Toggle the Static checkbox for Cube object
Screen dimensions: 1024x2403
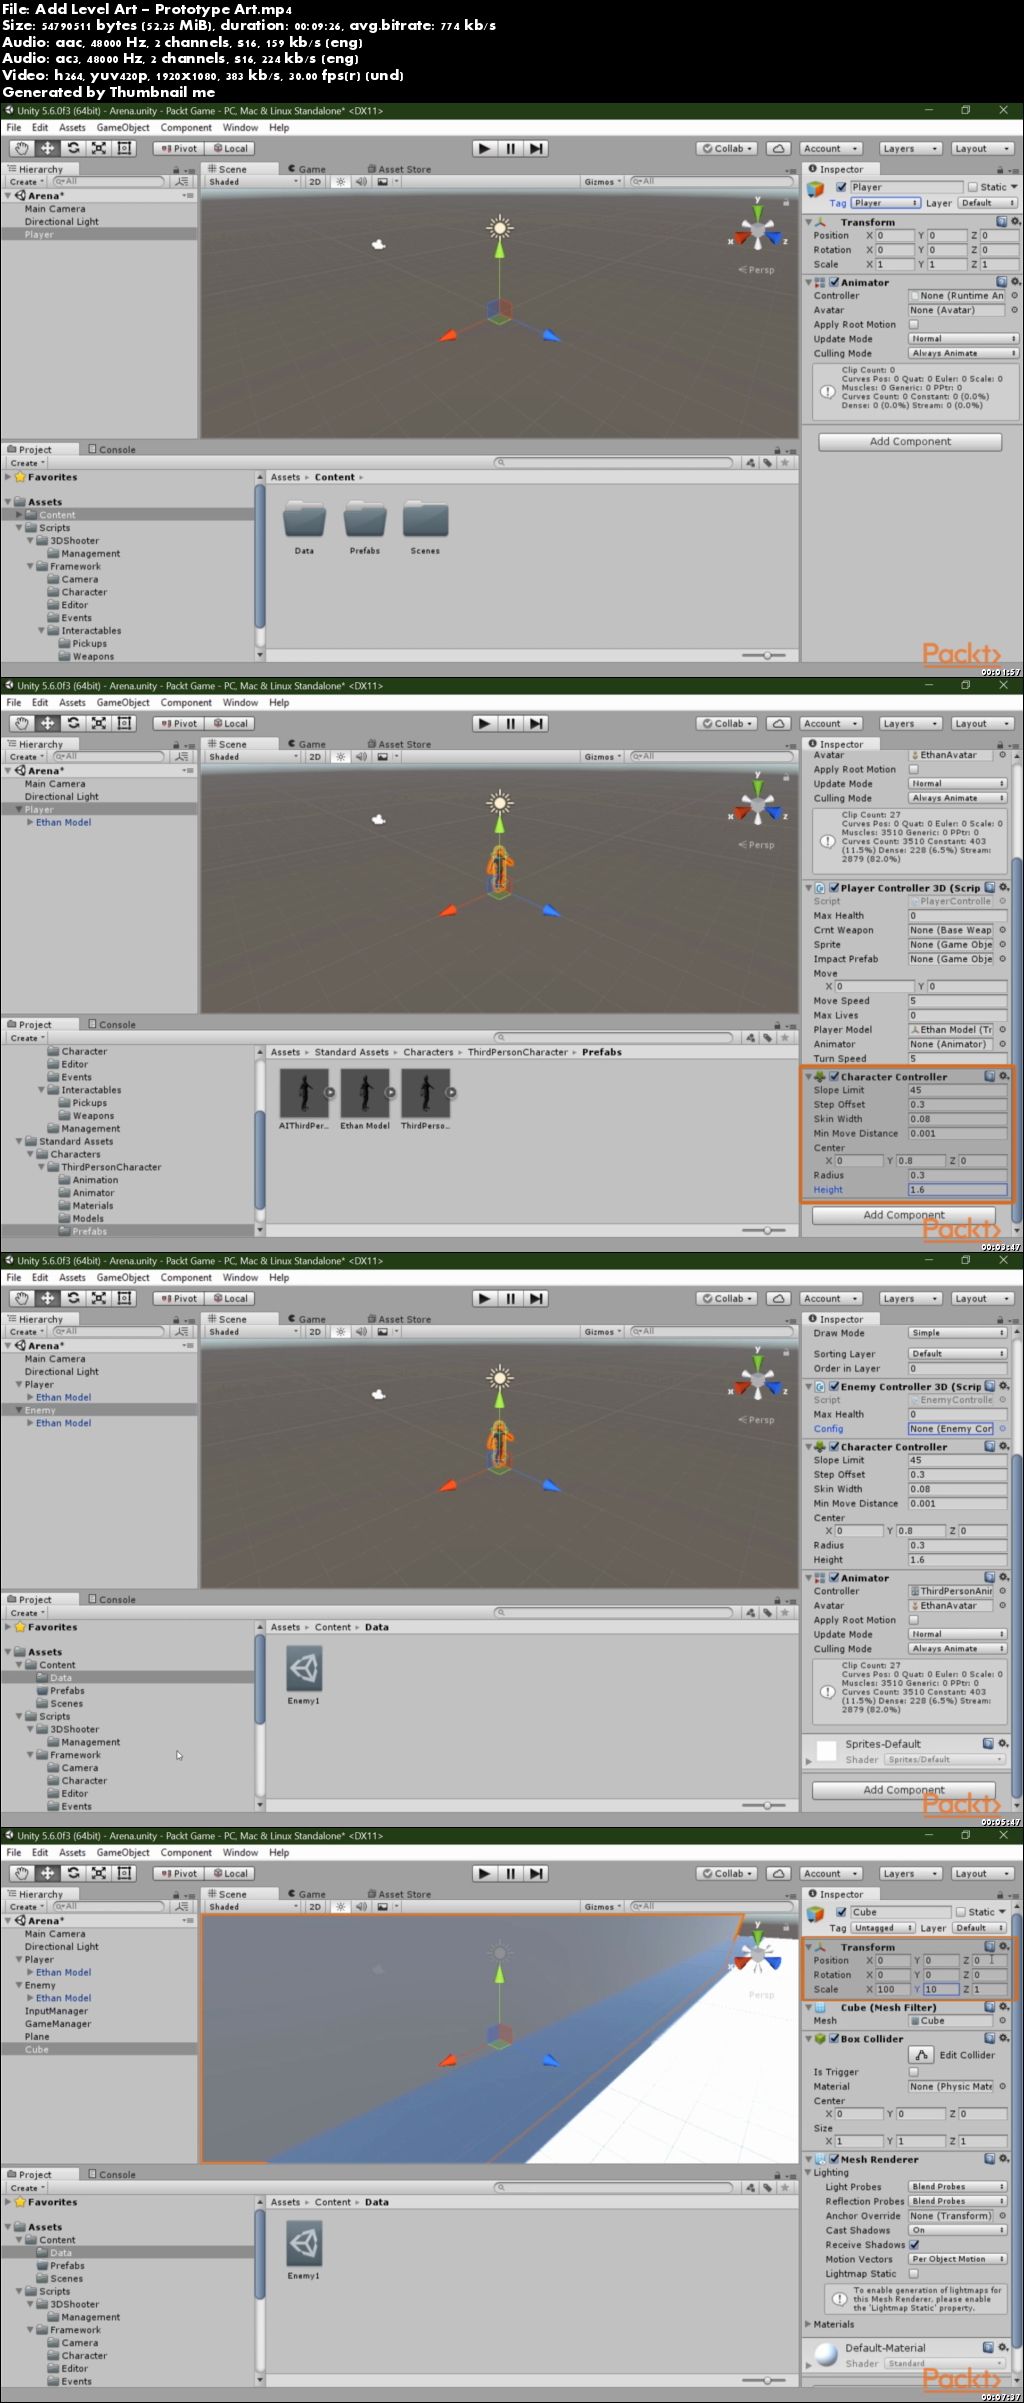961,1912
